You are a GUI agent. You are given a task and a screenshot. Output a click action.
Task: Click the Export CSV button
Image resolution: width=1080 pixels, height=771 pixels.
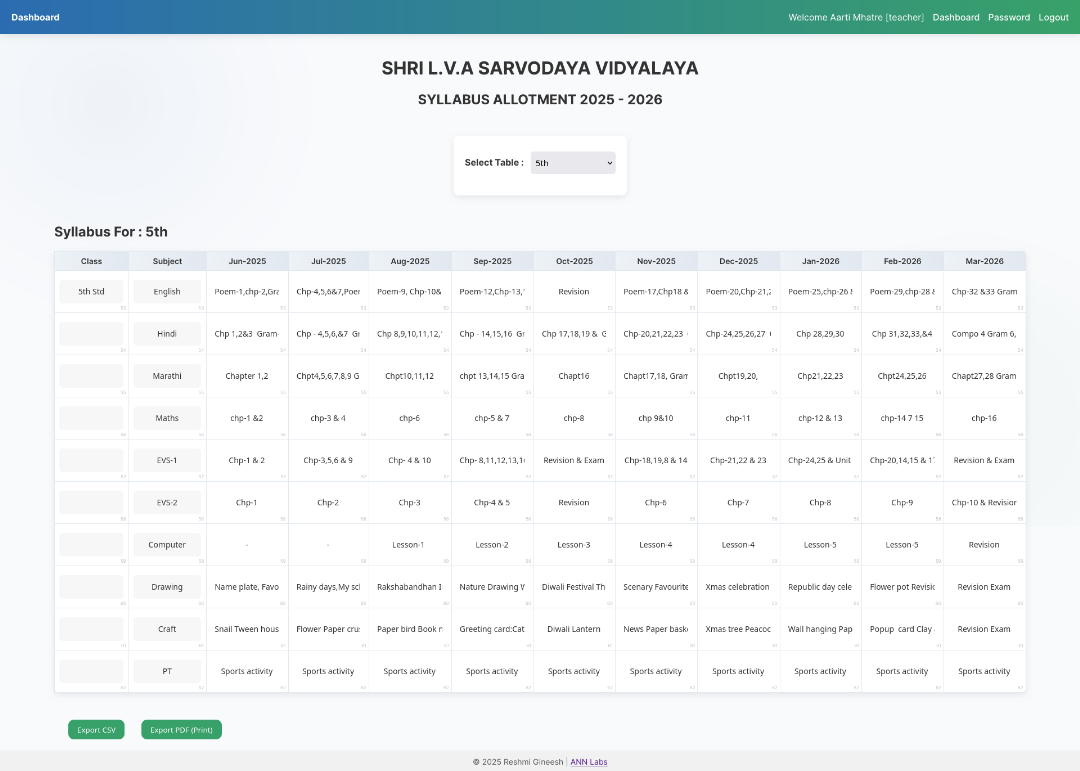[x=97, y=730]
